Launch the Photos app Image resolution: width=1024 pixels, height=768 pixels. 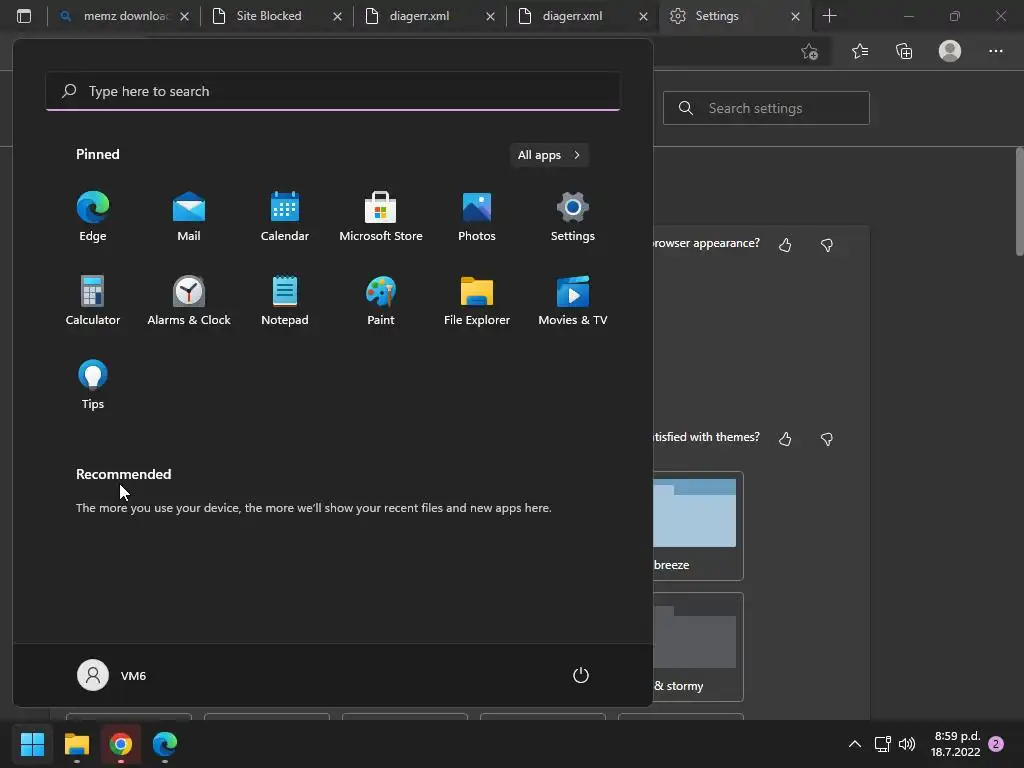pos(477,217)
